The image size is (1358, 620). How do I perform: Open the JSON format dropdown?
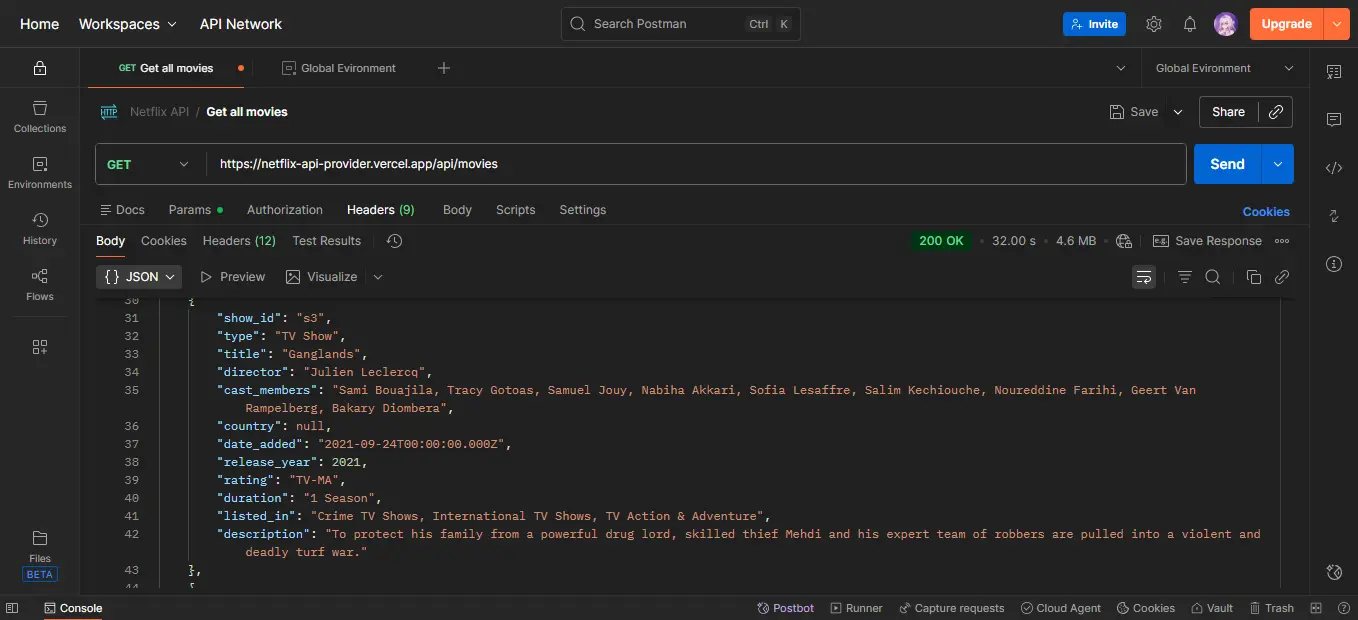(138, 276)
